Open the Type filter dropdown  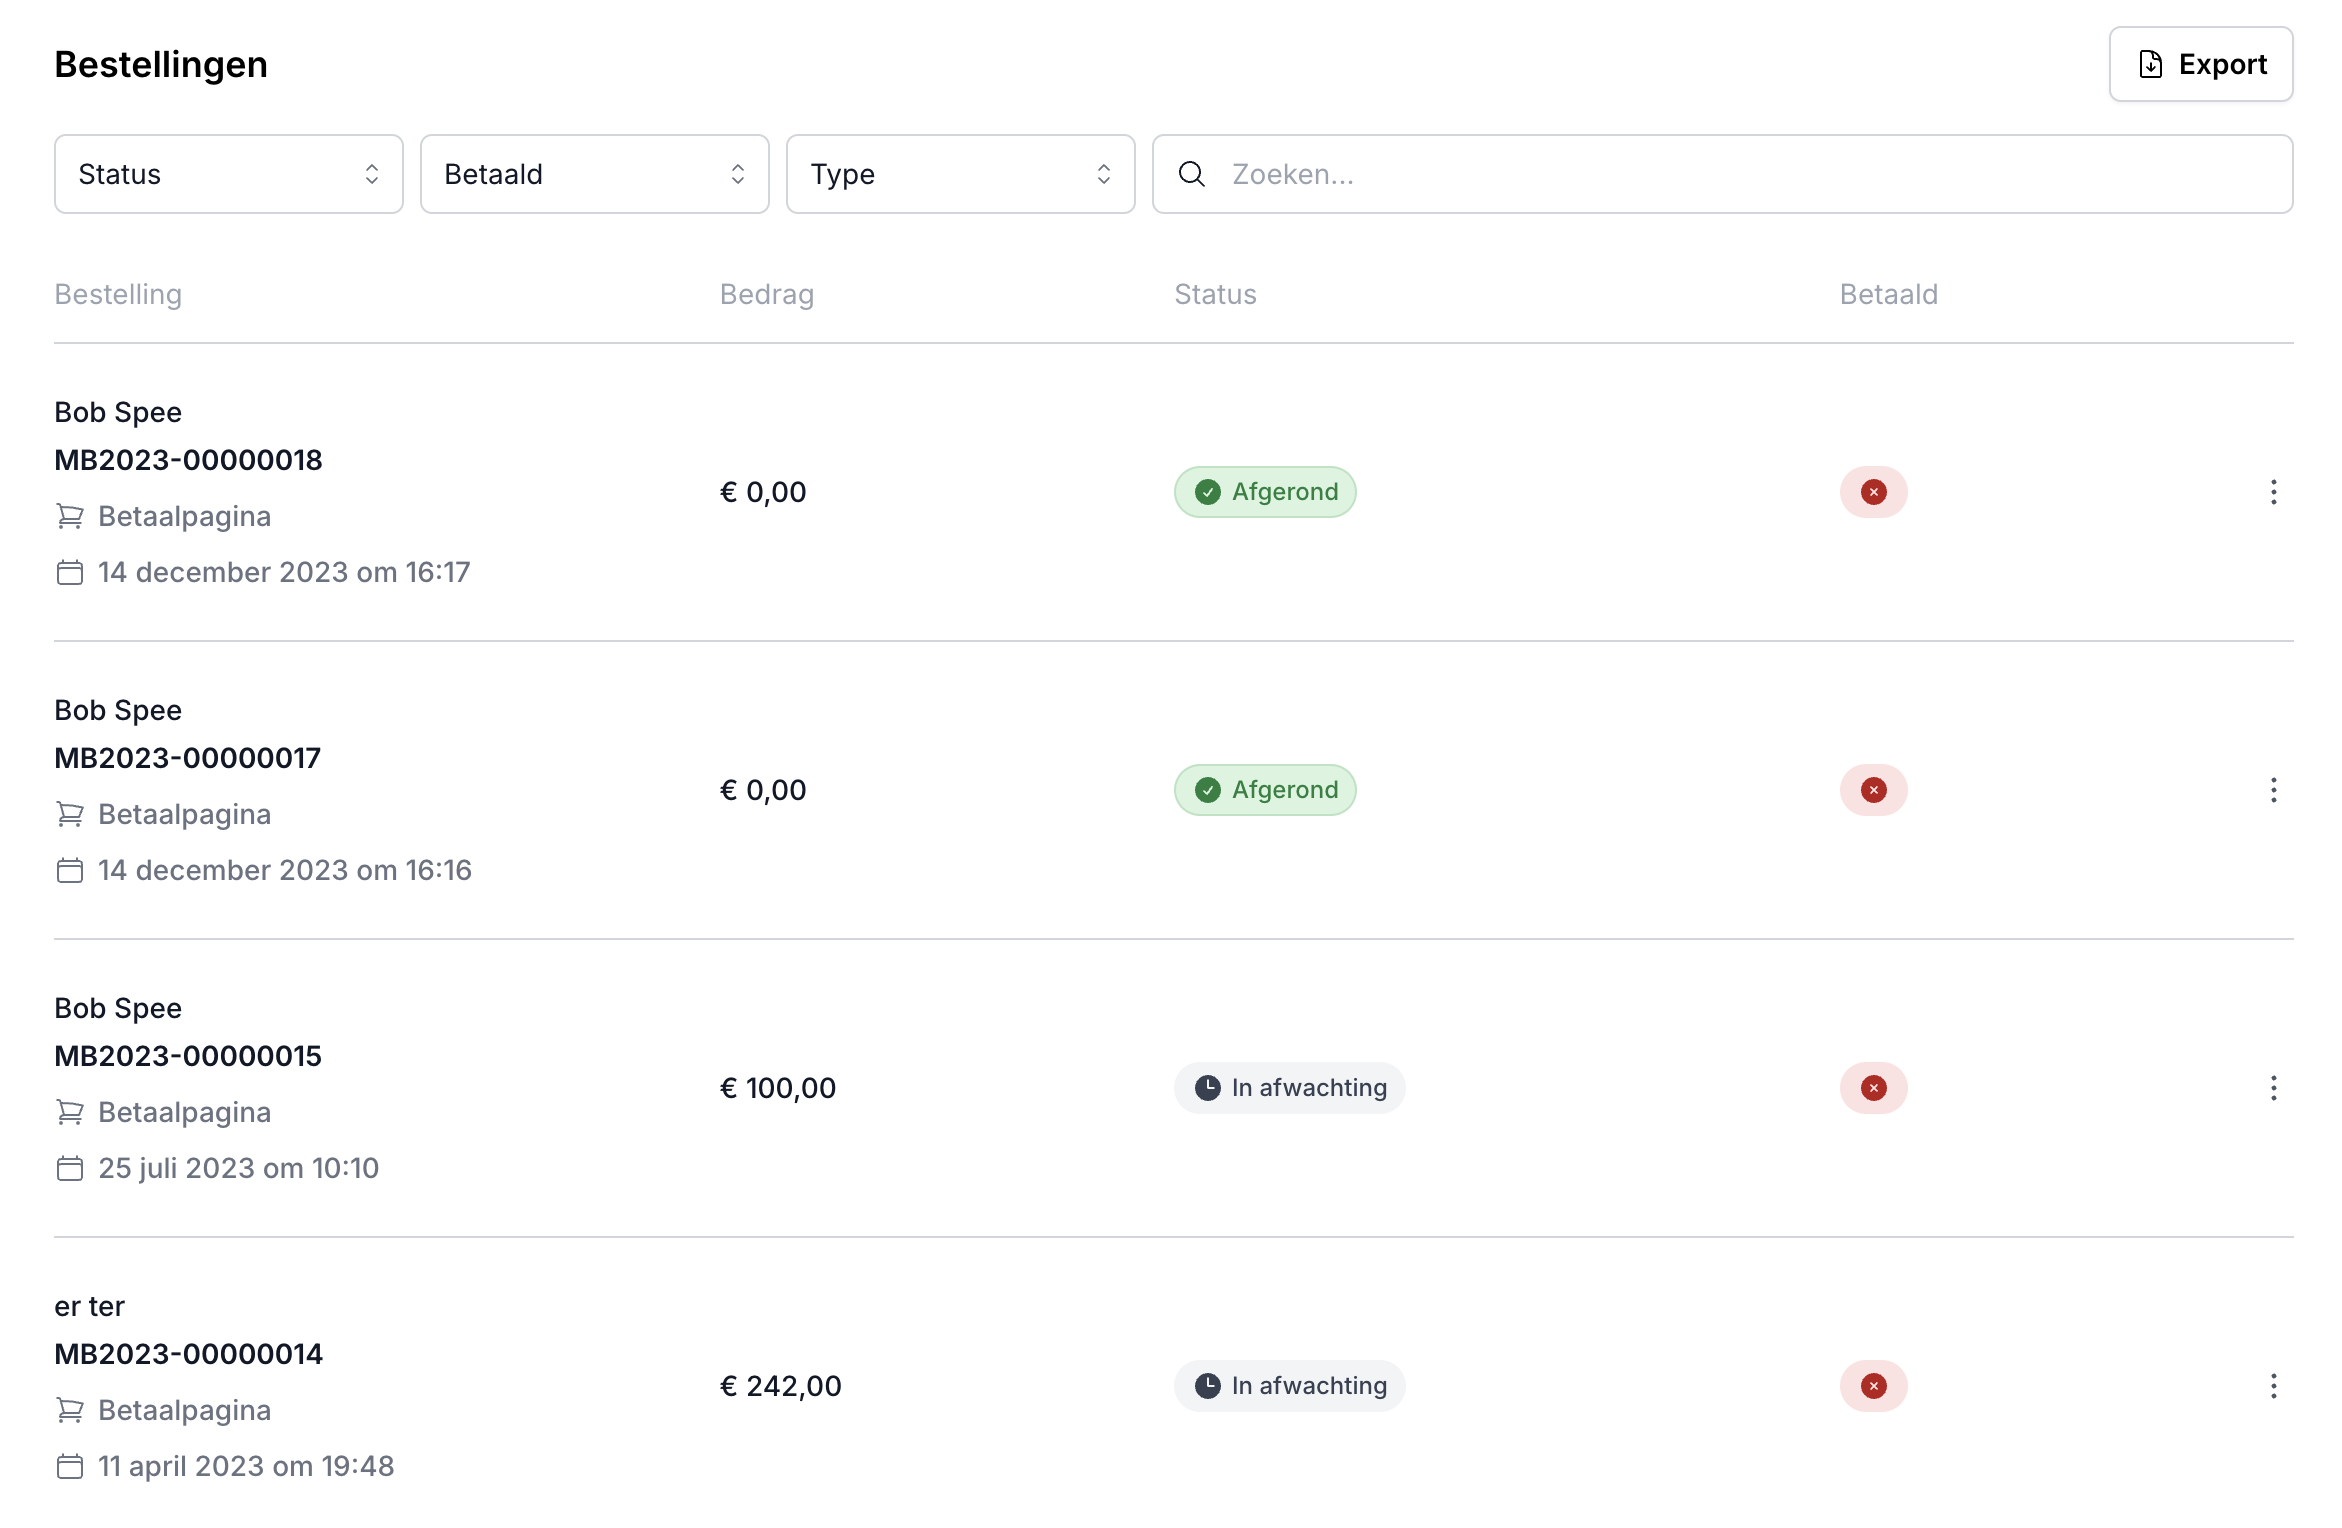click(x=960, y=174)
